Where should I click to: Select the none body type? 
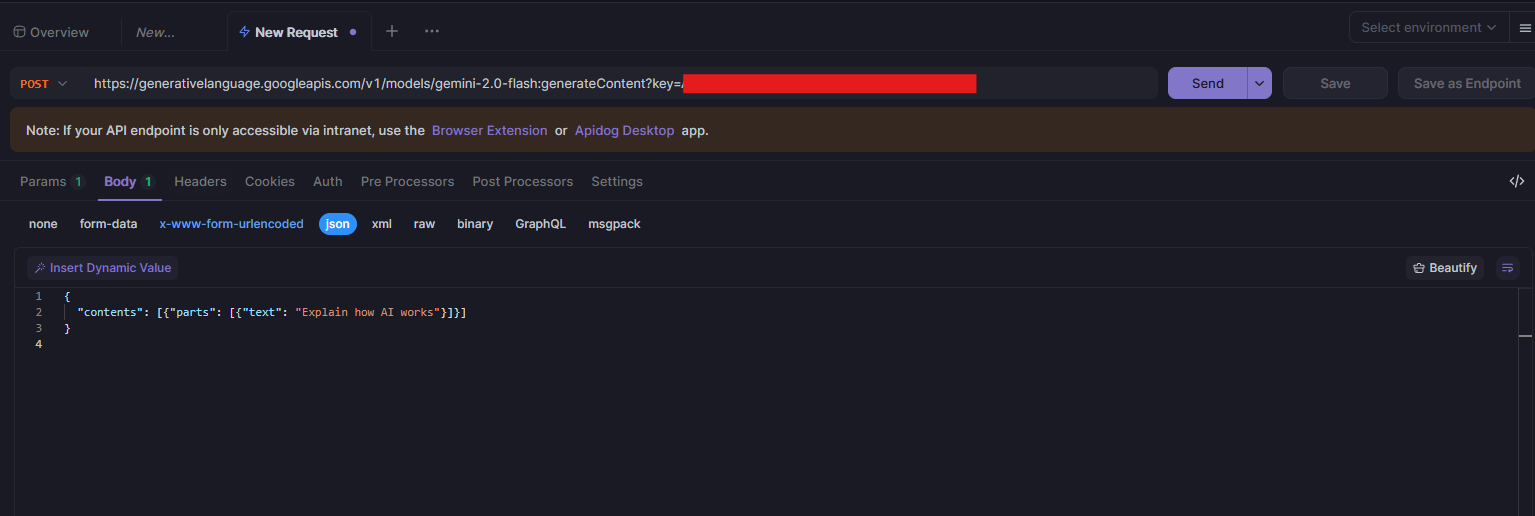pyautogui.click(x=43, y=224)
